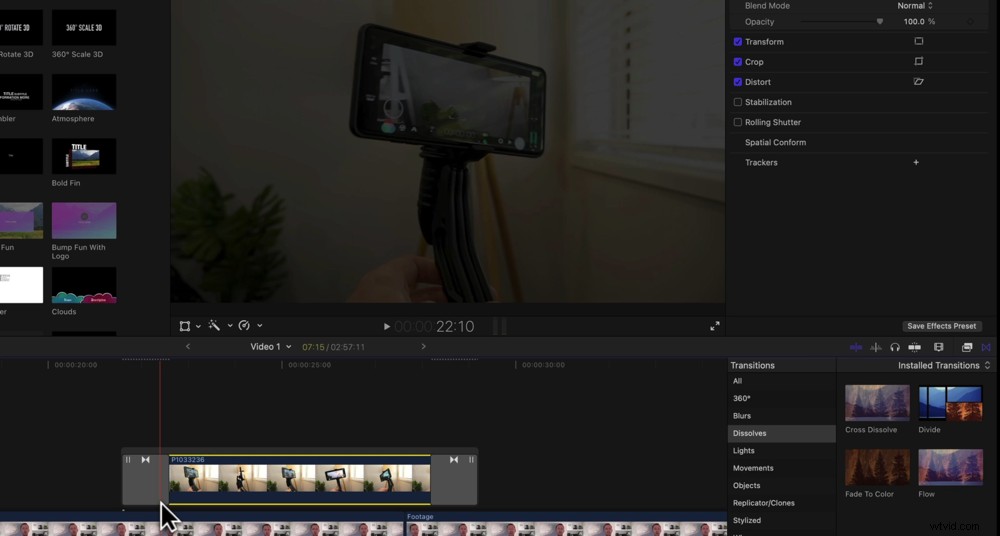Toggle video and audio skimming
Viewport: 1000px width, 536px height.
coord(856,347)
